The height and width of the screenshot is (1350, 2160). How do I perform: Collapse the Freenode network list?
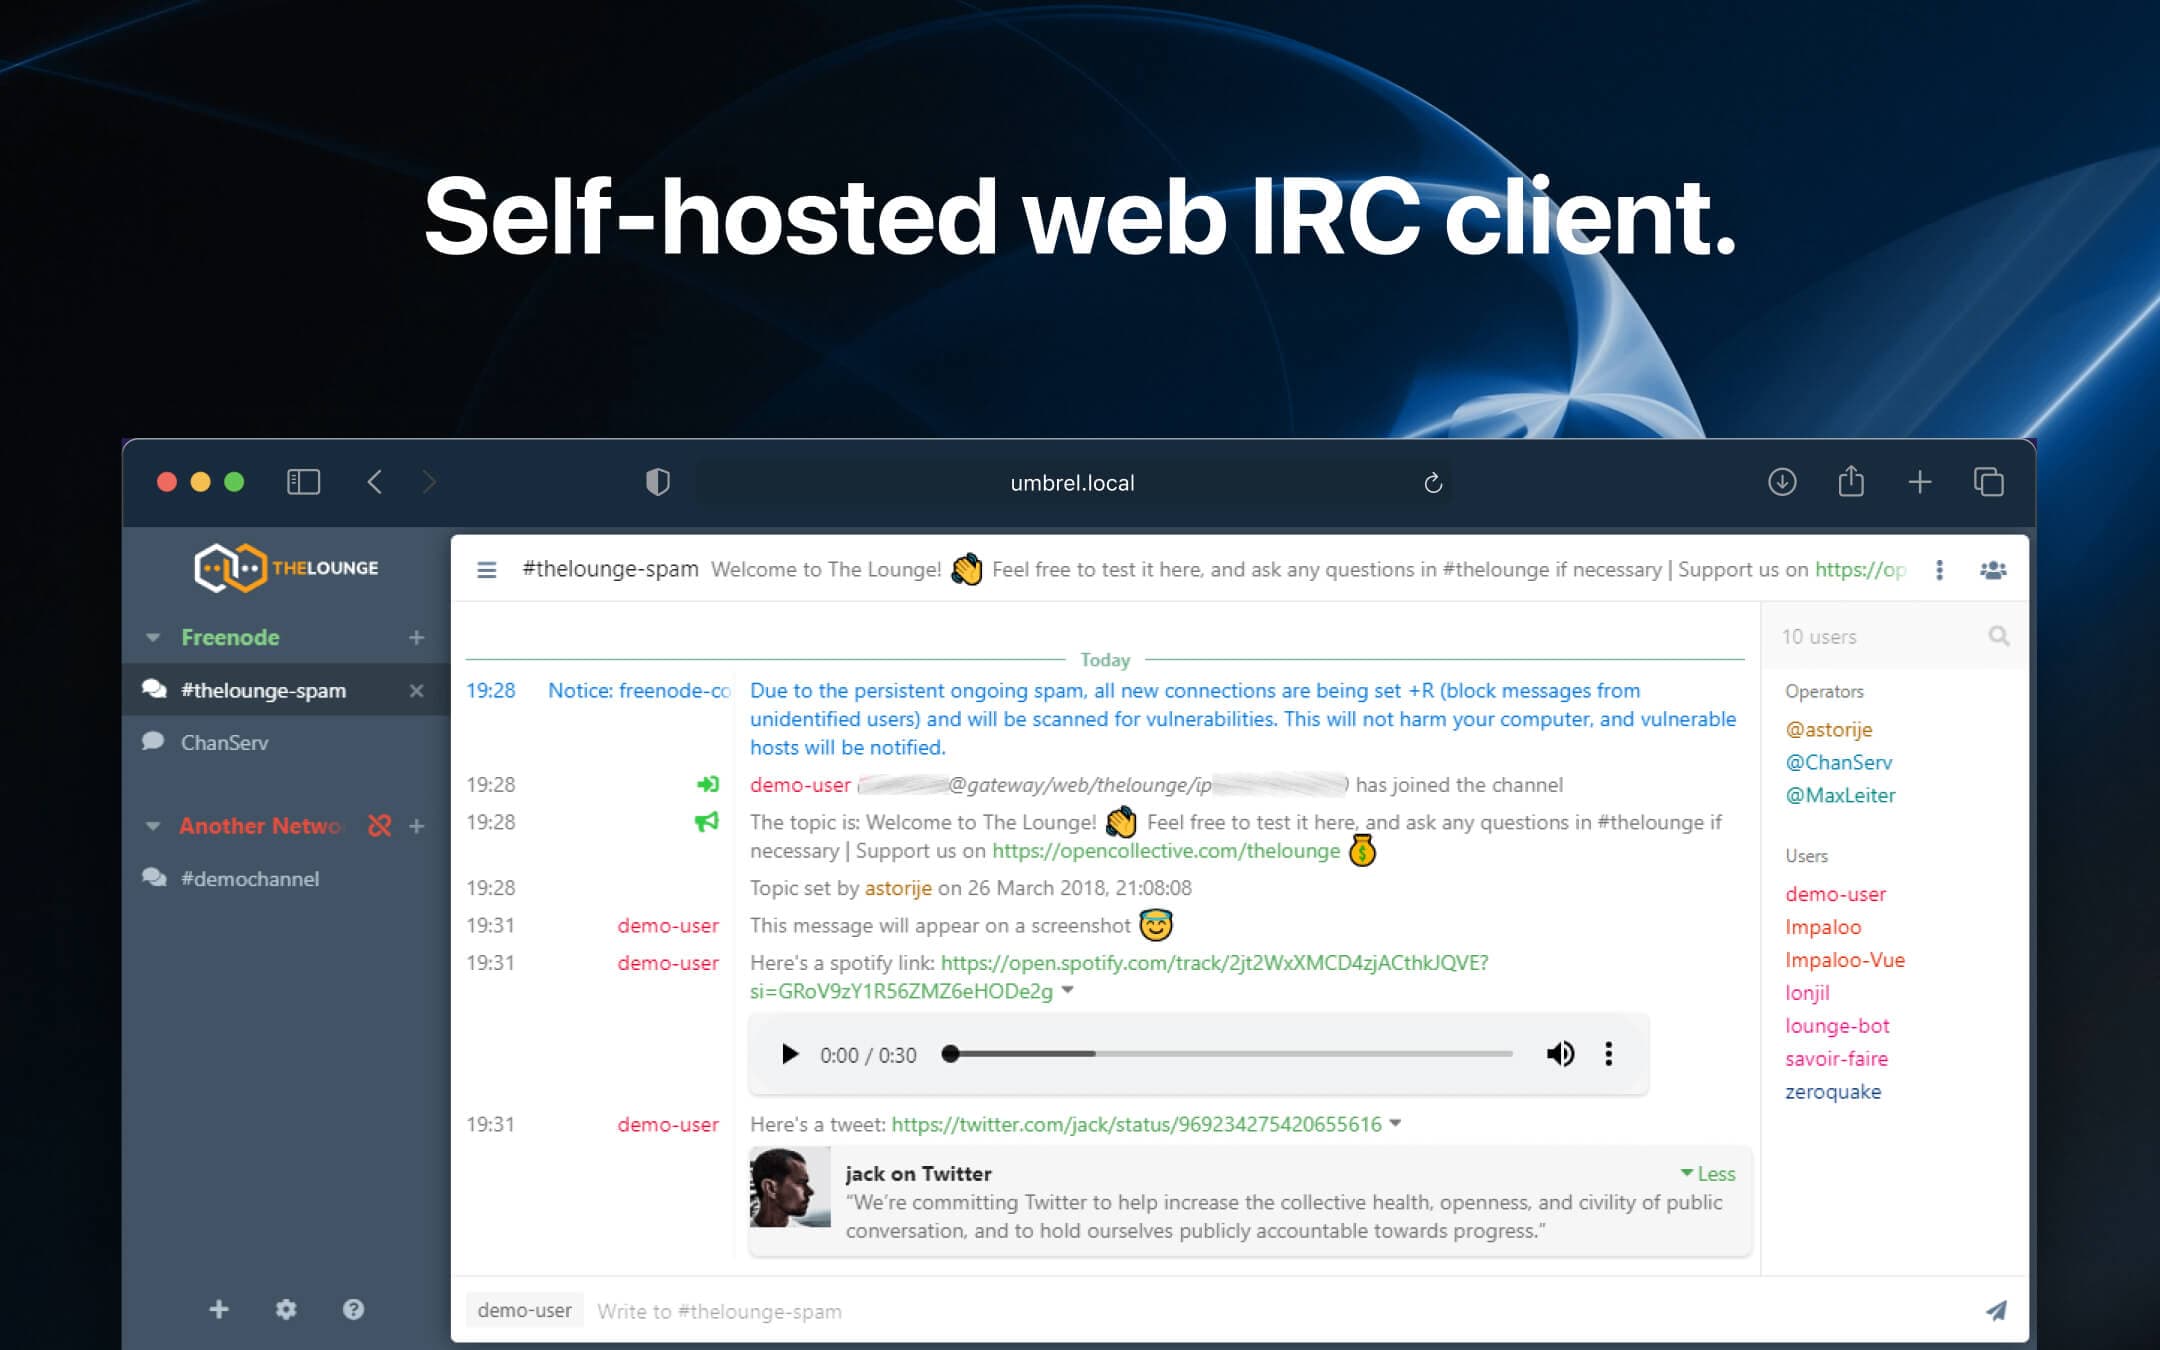[x=153, y=638]
